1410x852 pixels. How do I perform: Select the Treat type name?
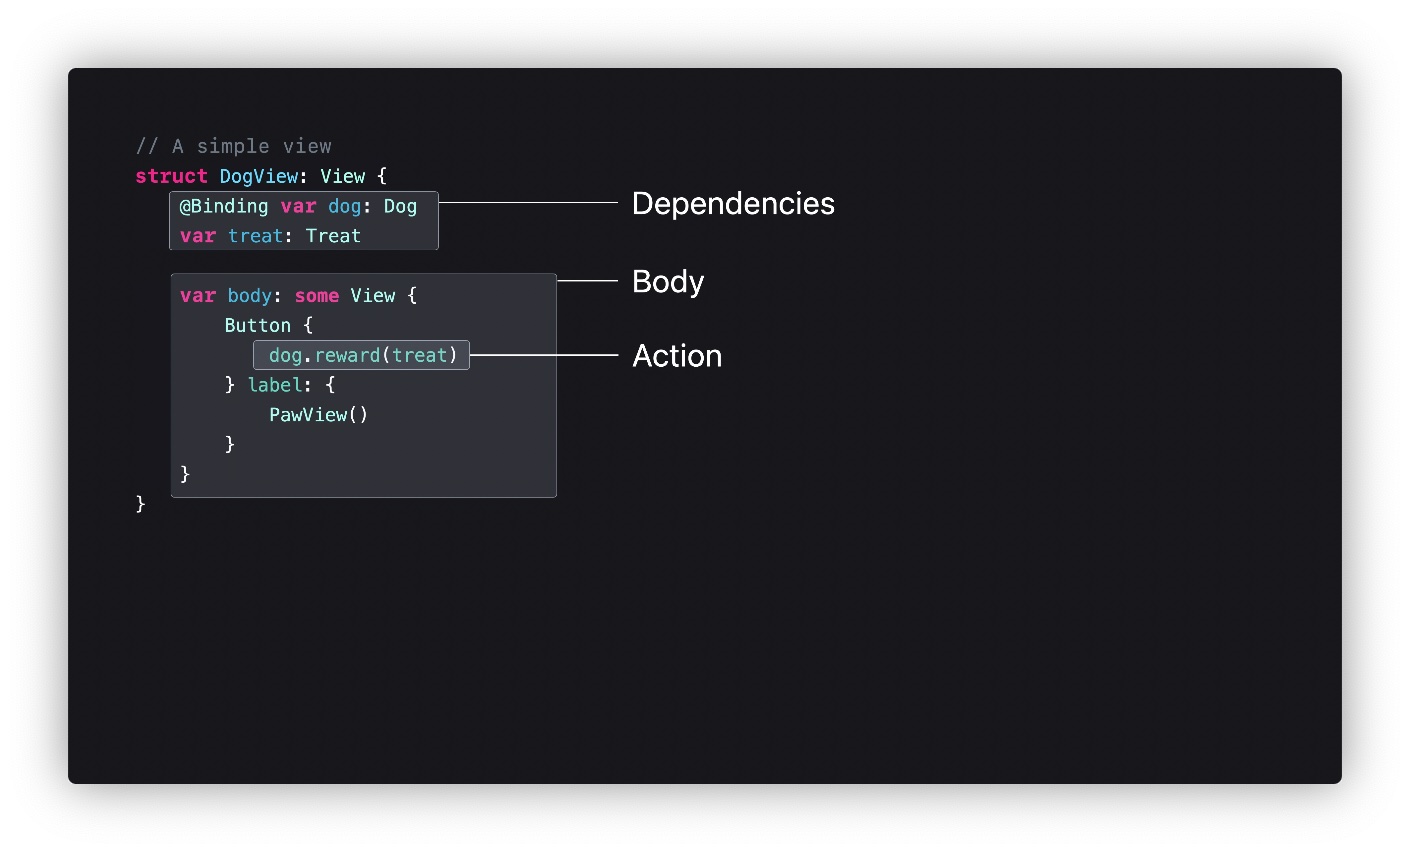(333, 236)
